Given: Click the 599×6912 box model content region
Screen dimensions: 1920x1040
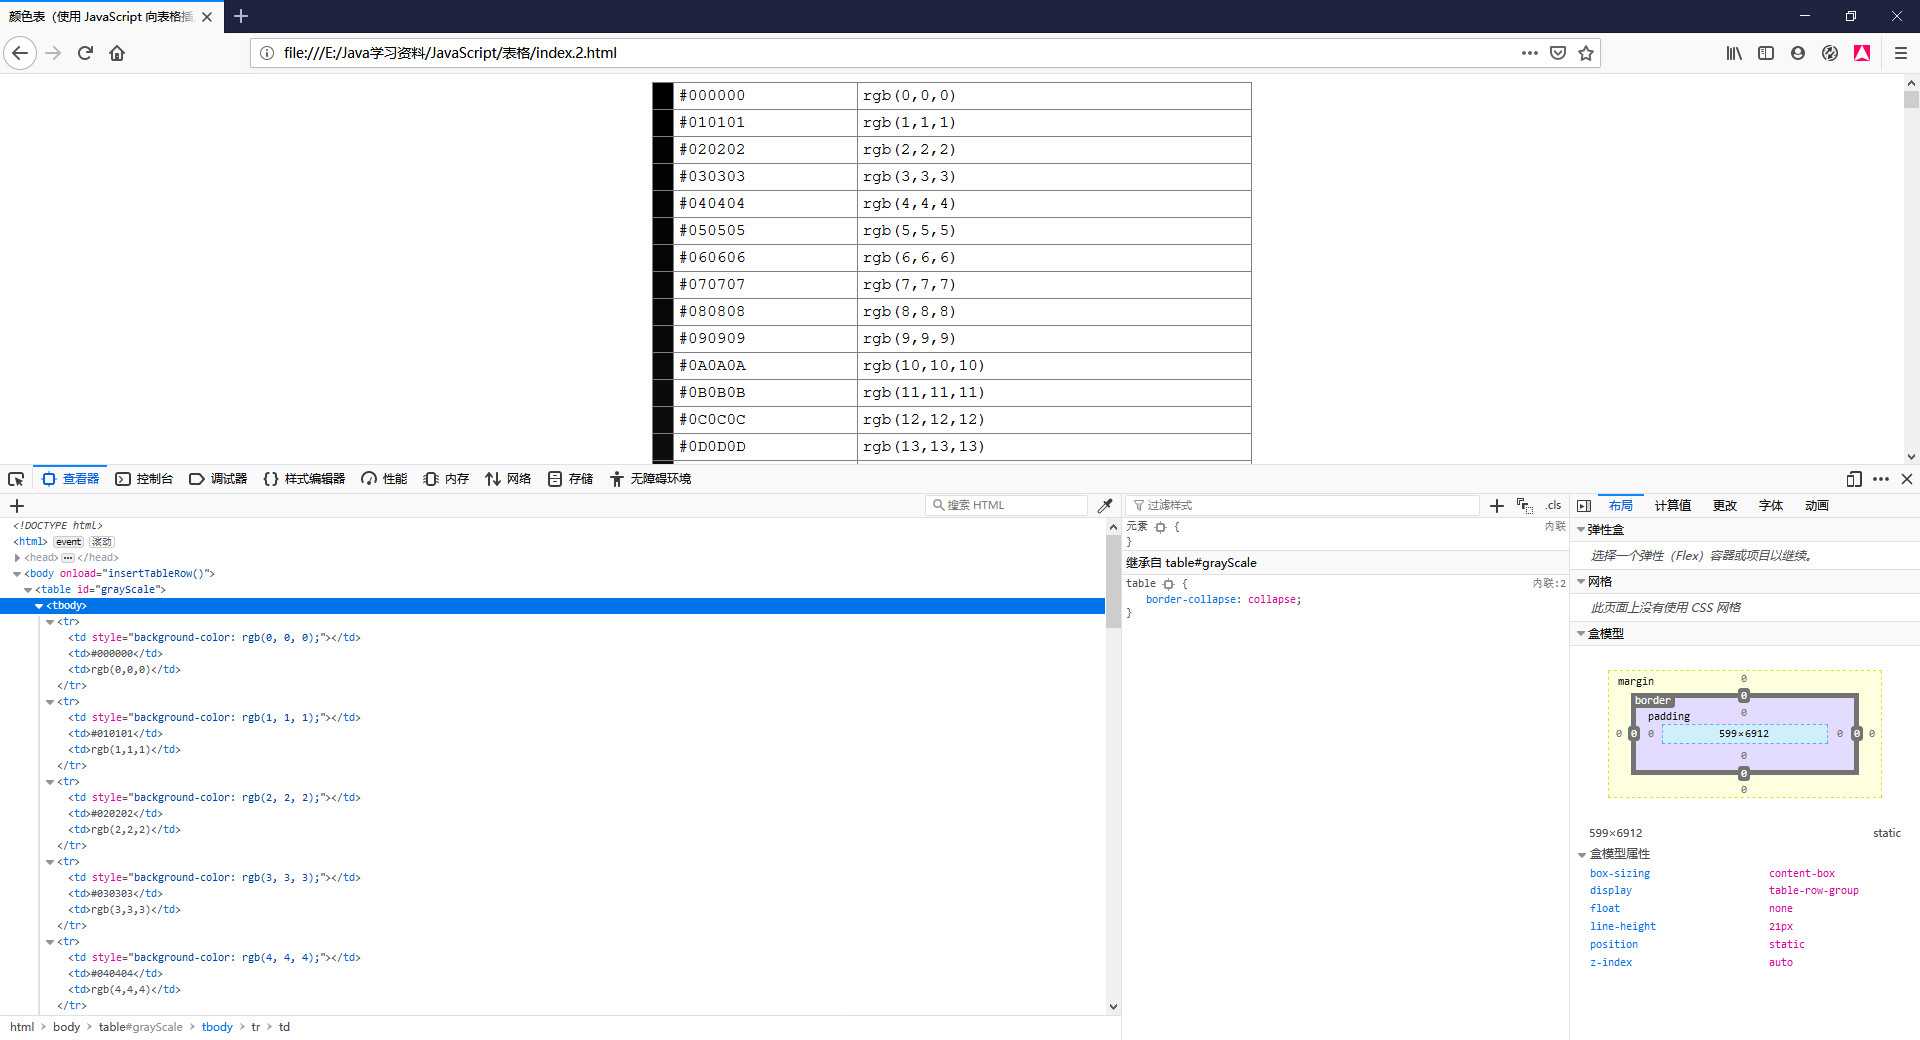Looking at the screenshot, I should (1744, 734).
